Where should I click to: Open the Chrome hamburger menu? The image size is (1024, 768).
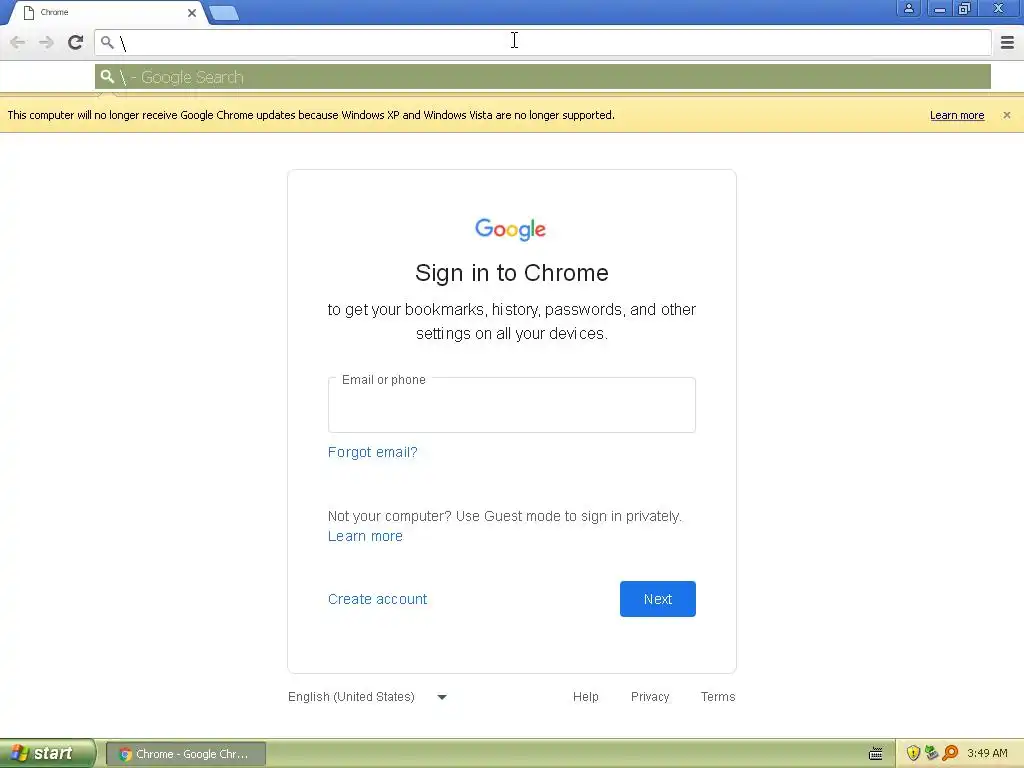click(x=1007, y=42)
